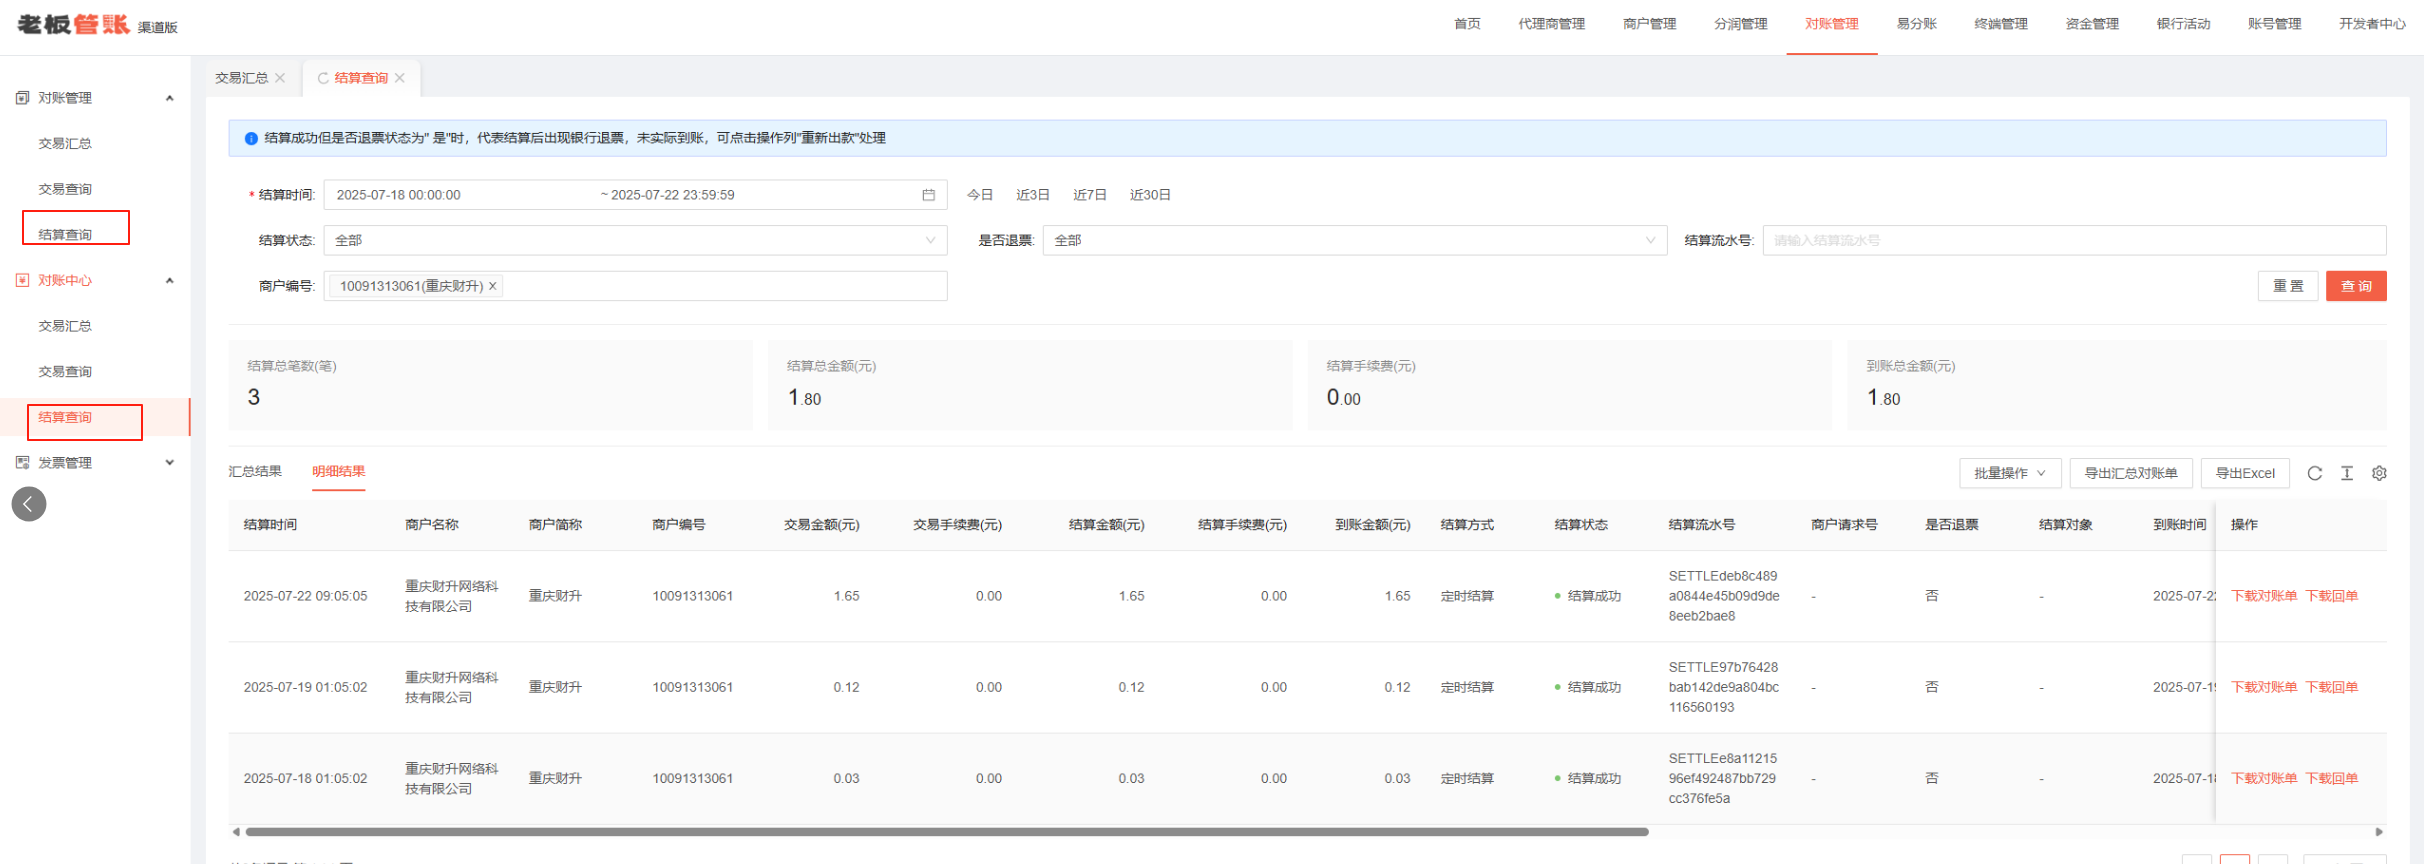Viewport: 2424px width, 864px height.
Task: Open table column settings gear icon
Action: pos(2379,473)
